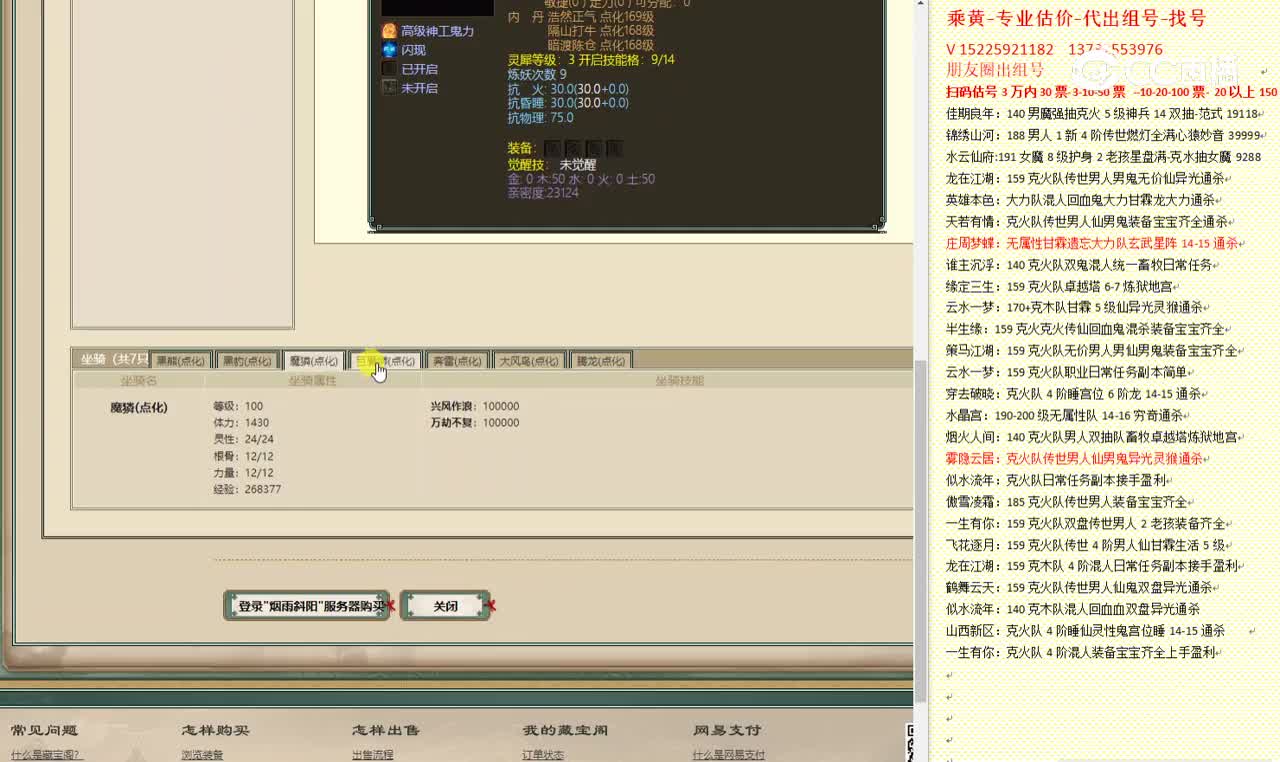The image size is (1280, 762).
Task: Click 体力: 1430 attribute
Action: (241, 423)
